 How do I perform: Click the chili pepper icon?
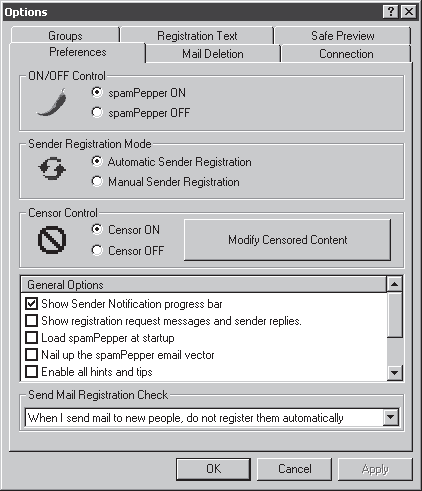point(52,103)
